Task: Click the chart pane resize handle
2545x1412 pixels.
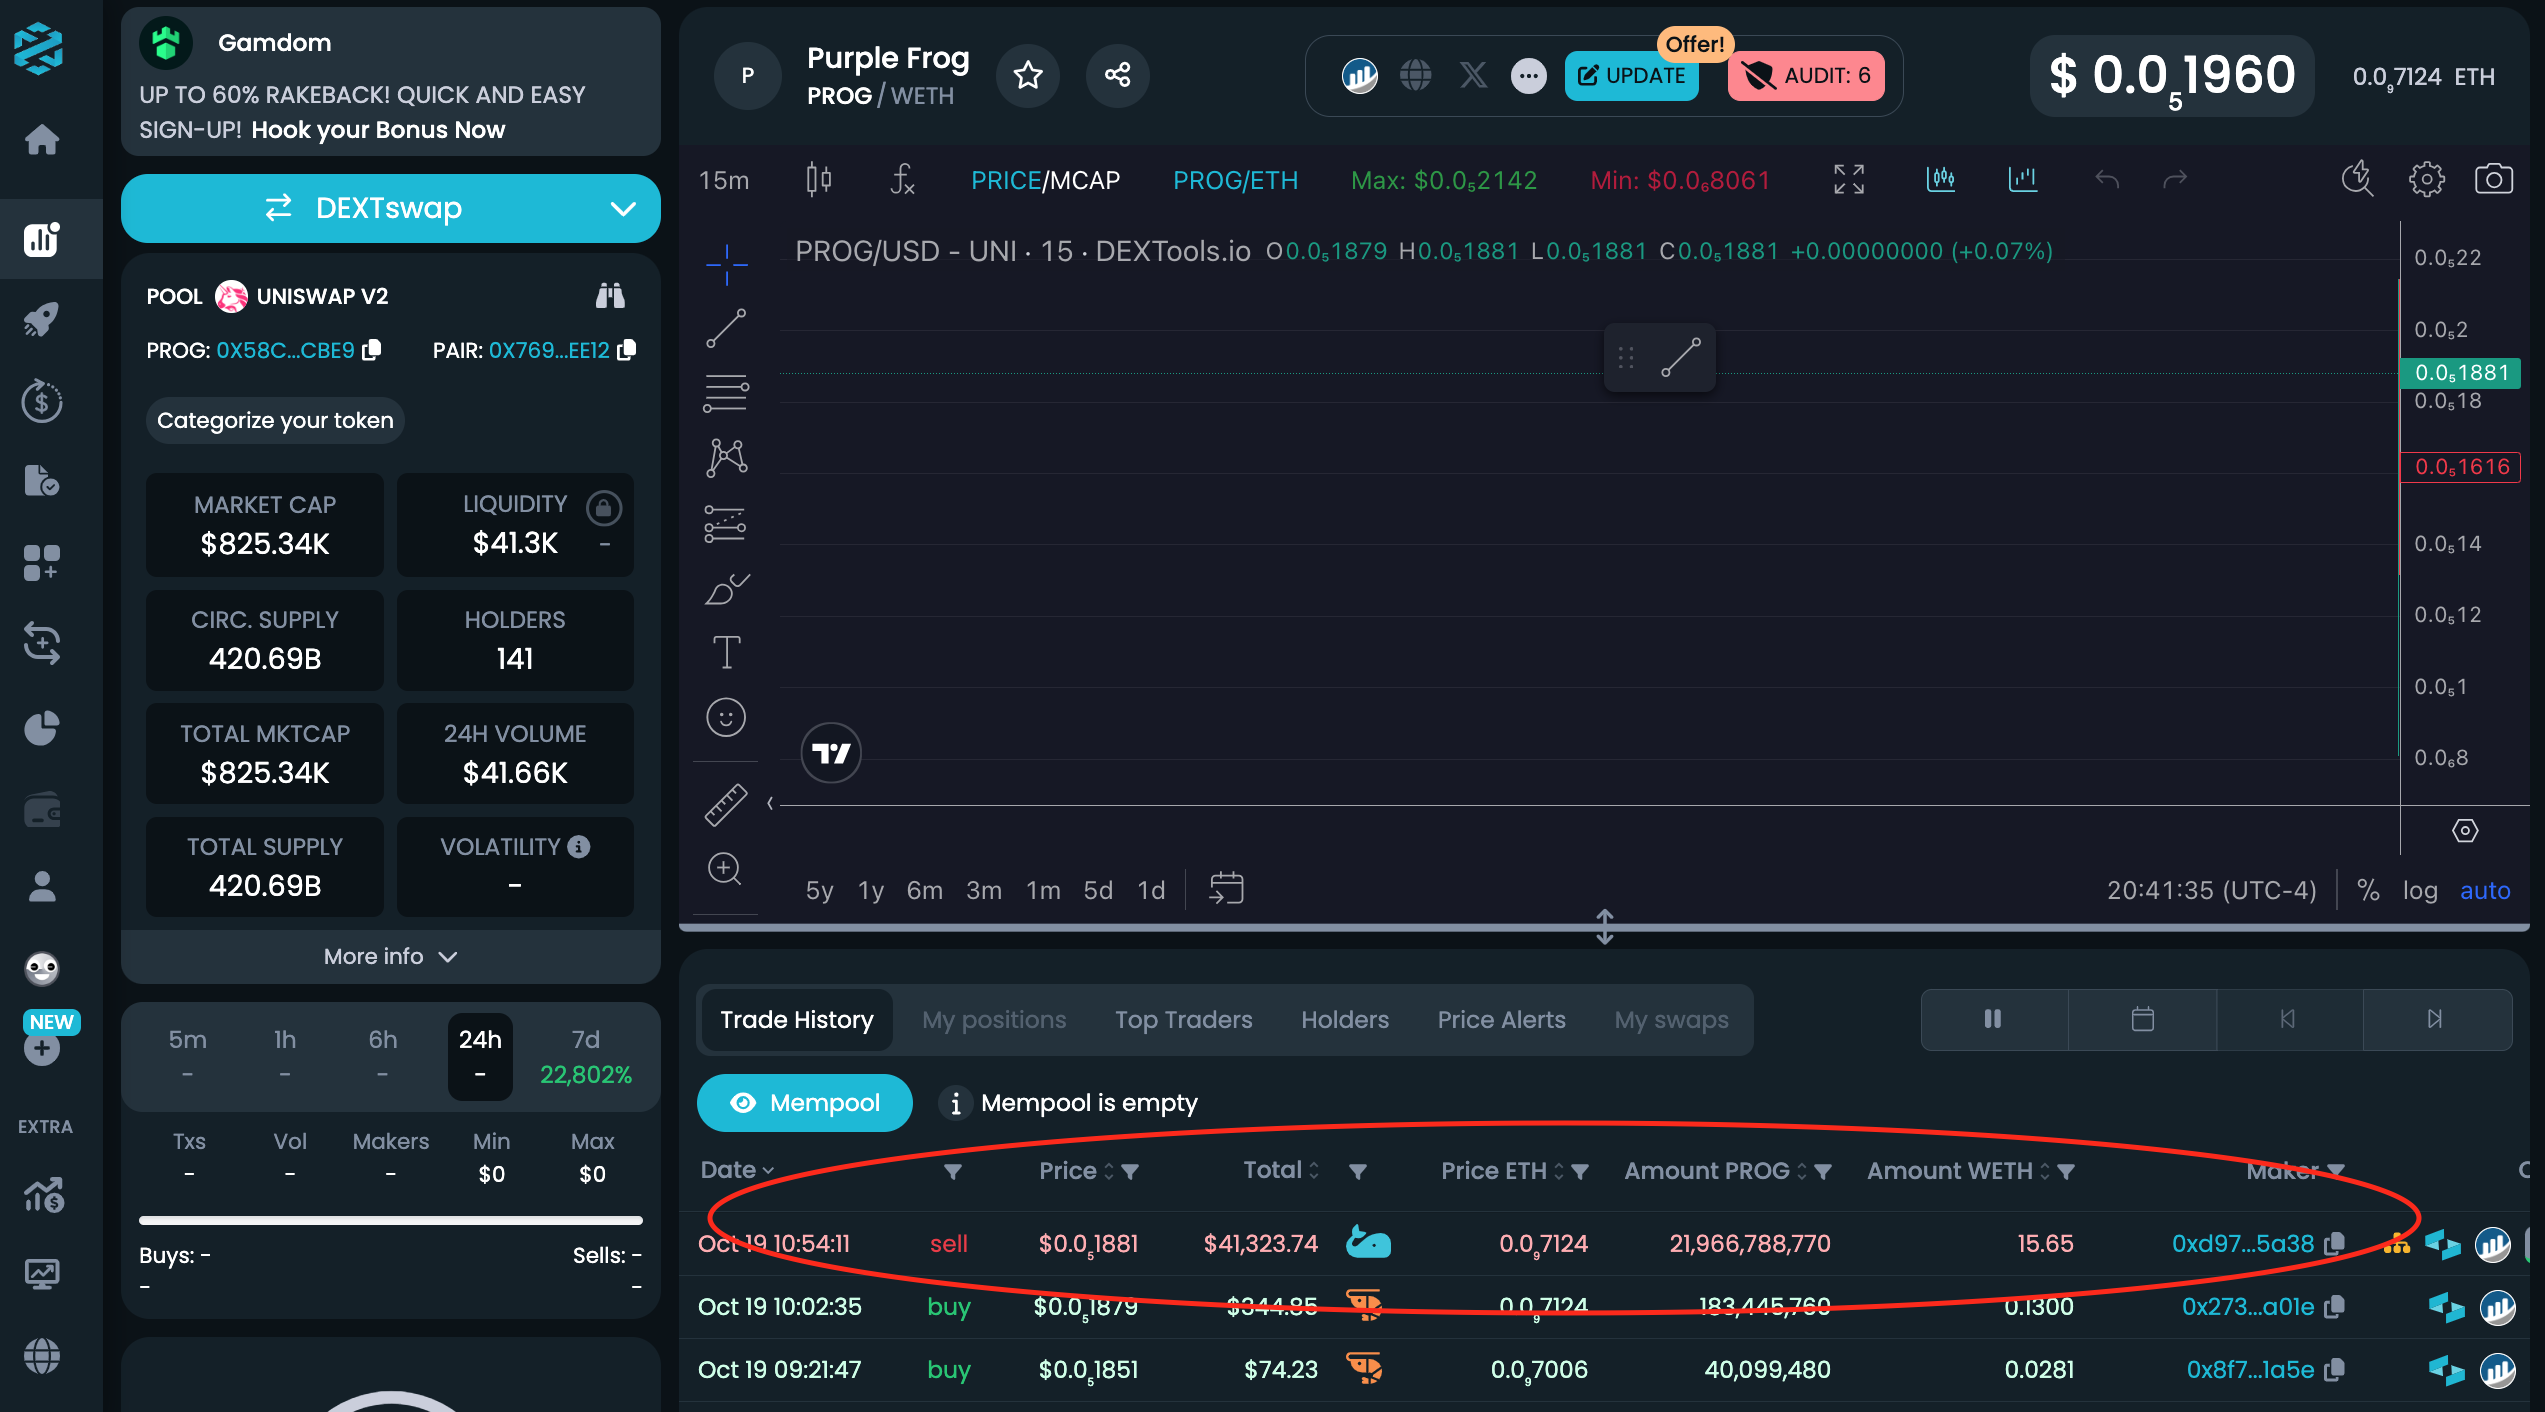Action: 1604,927
